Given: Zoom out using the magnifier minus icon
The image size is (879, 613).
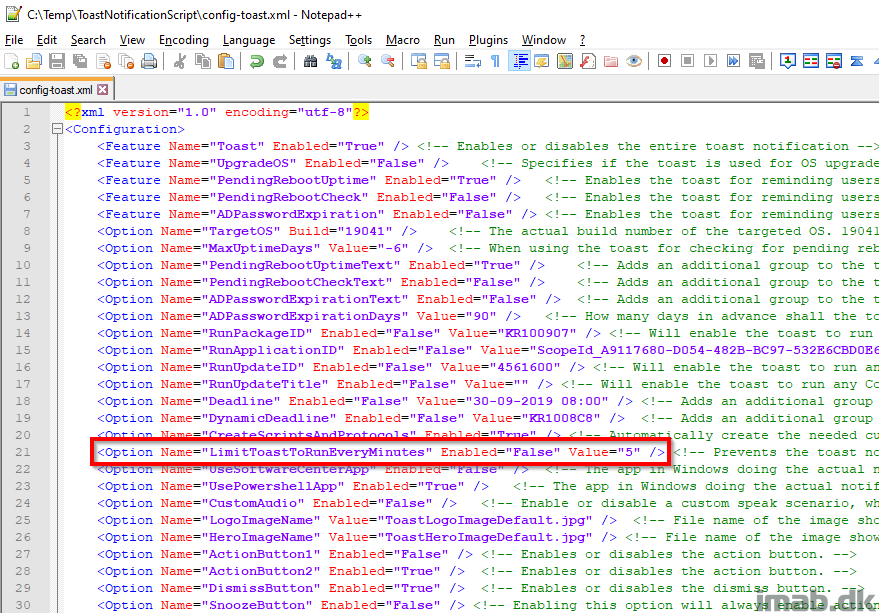Looking at the screenshot, I should click(387, 61).
